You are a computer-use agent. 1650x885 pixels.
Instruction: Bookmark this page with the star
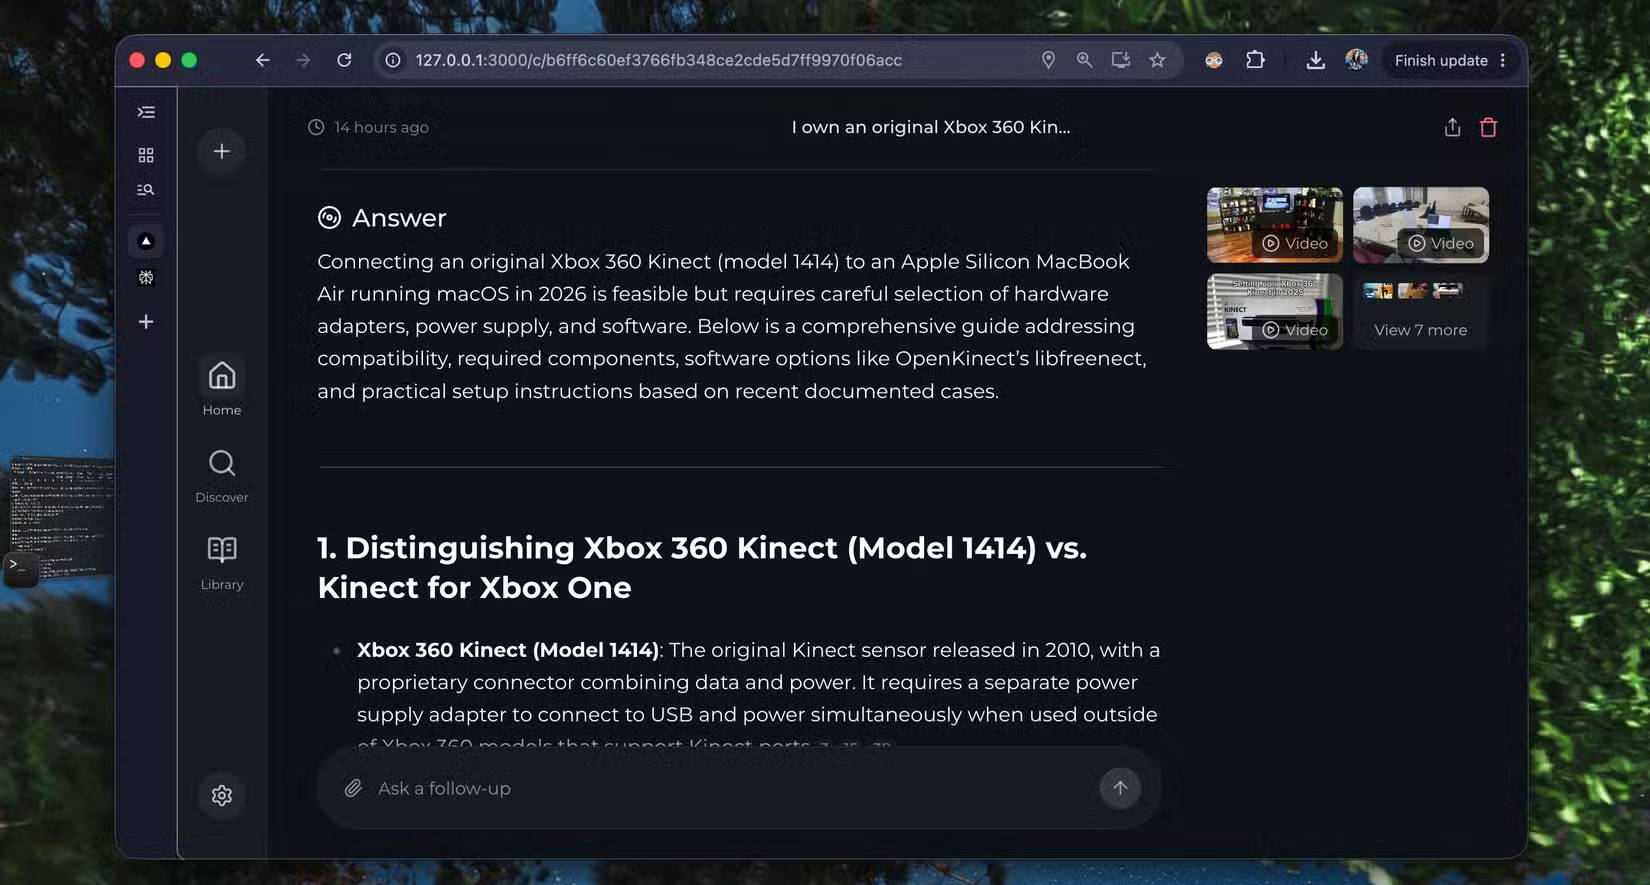click(1157, 60)
